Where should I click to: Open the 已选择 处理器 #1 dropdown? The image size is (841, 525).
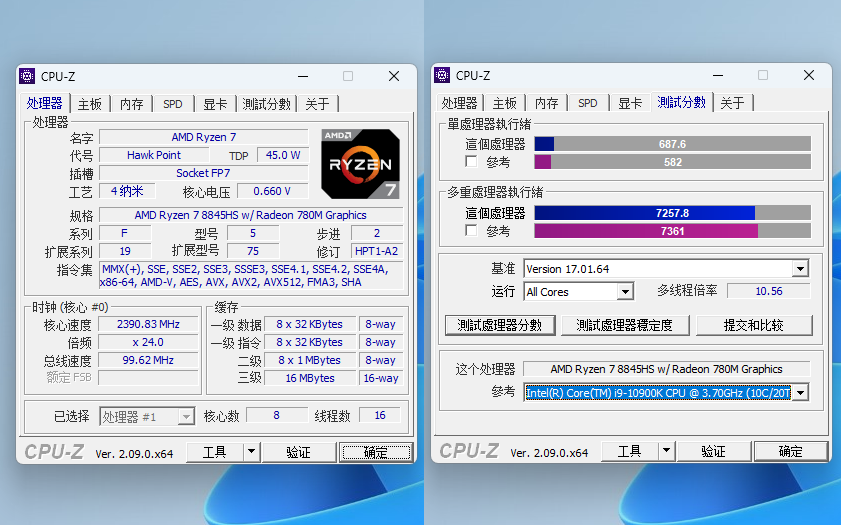click(x=186, y=417)
